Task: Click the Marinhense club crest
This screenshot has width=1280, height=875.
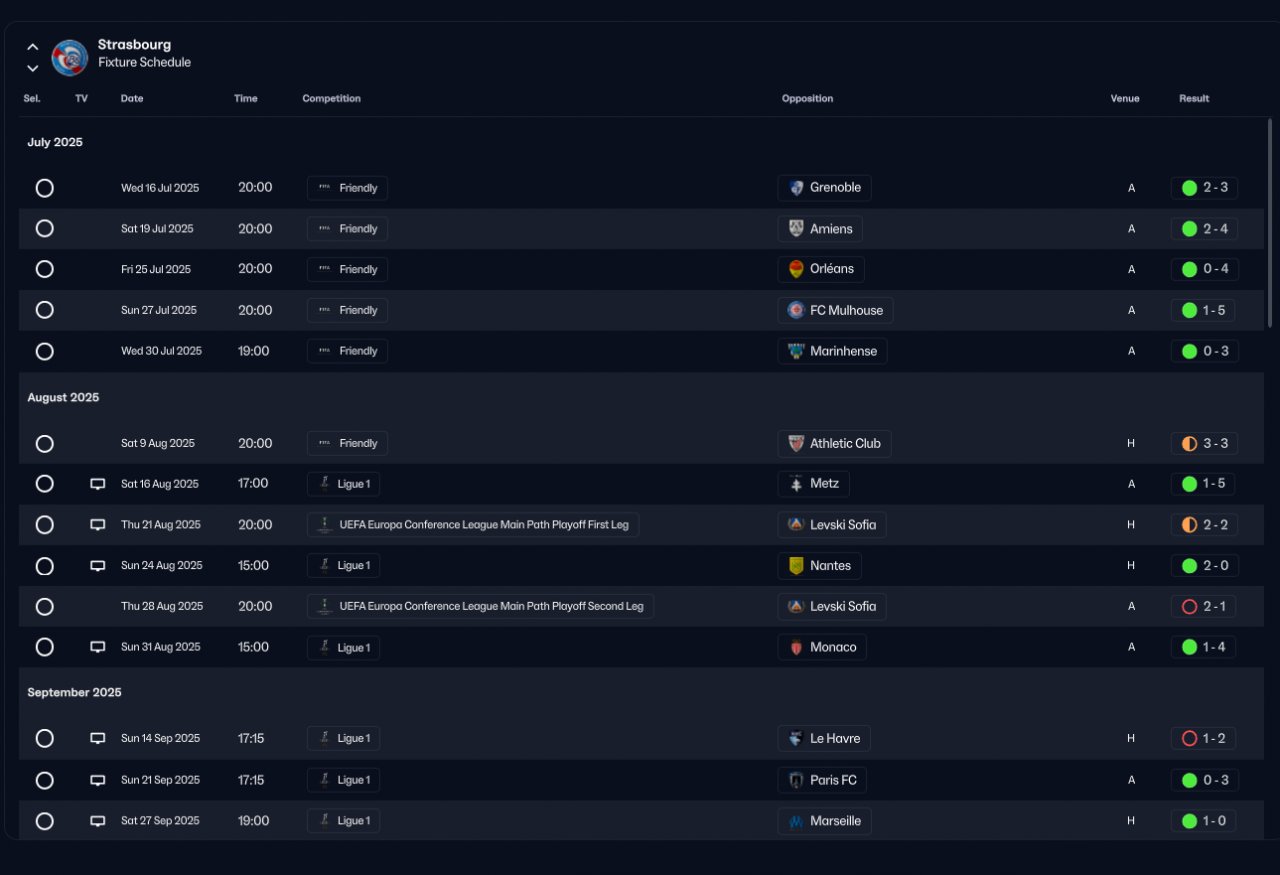Action: click(x=796, y=351)
